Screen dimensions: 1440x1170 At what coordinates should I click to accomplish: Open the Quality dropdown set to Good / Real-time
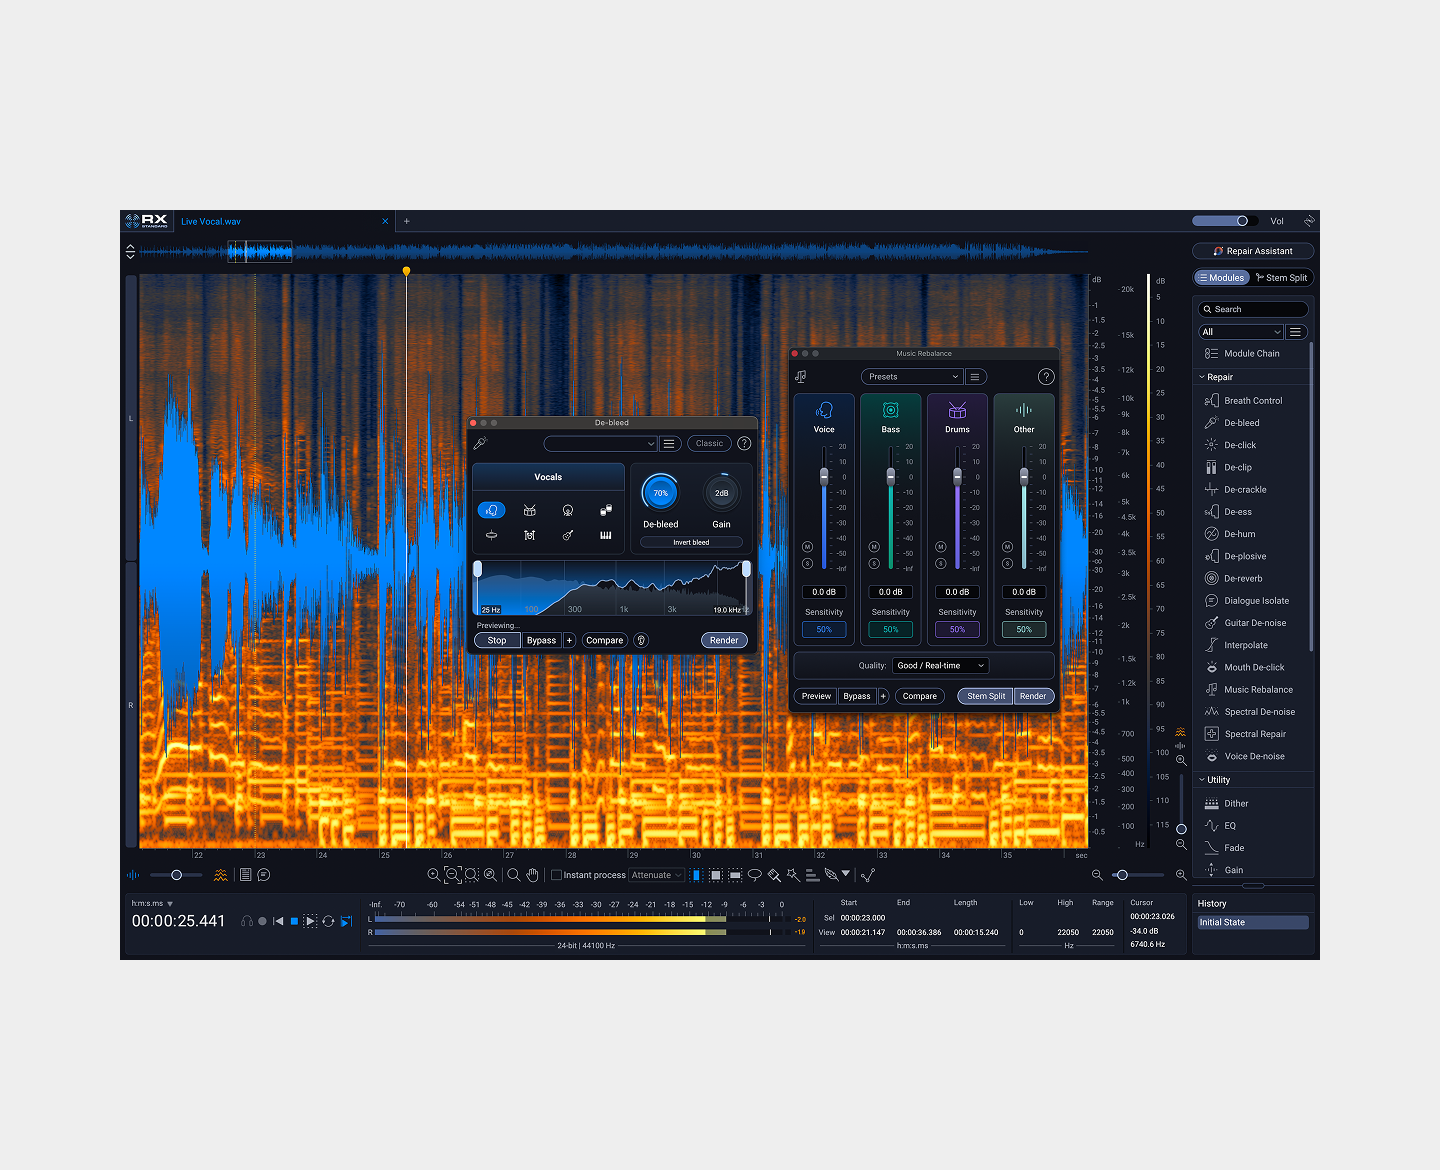tap(940, 666)
